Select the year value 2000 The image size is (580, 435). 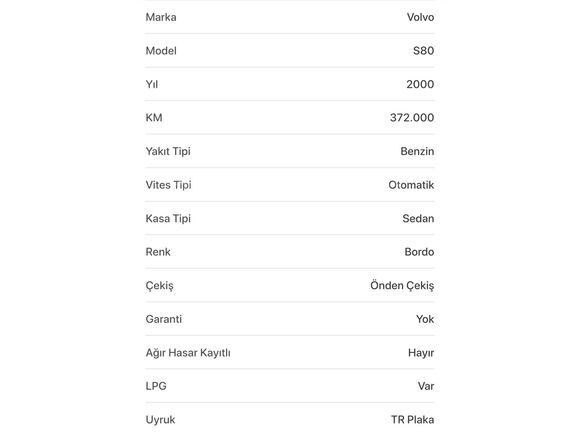click(420, 84)
